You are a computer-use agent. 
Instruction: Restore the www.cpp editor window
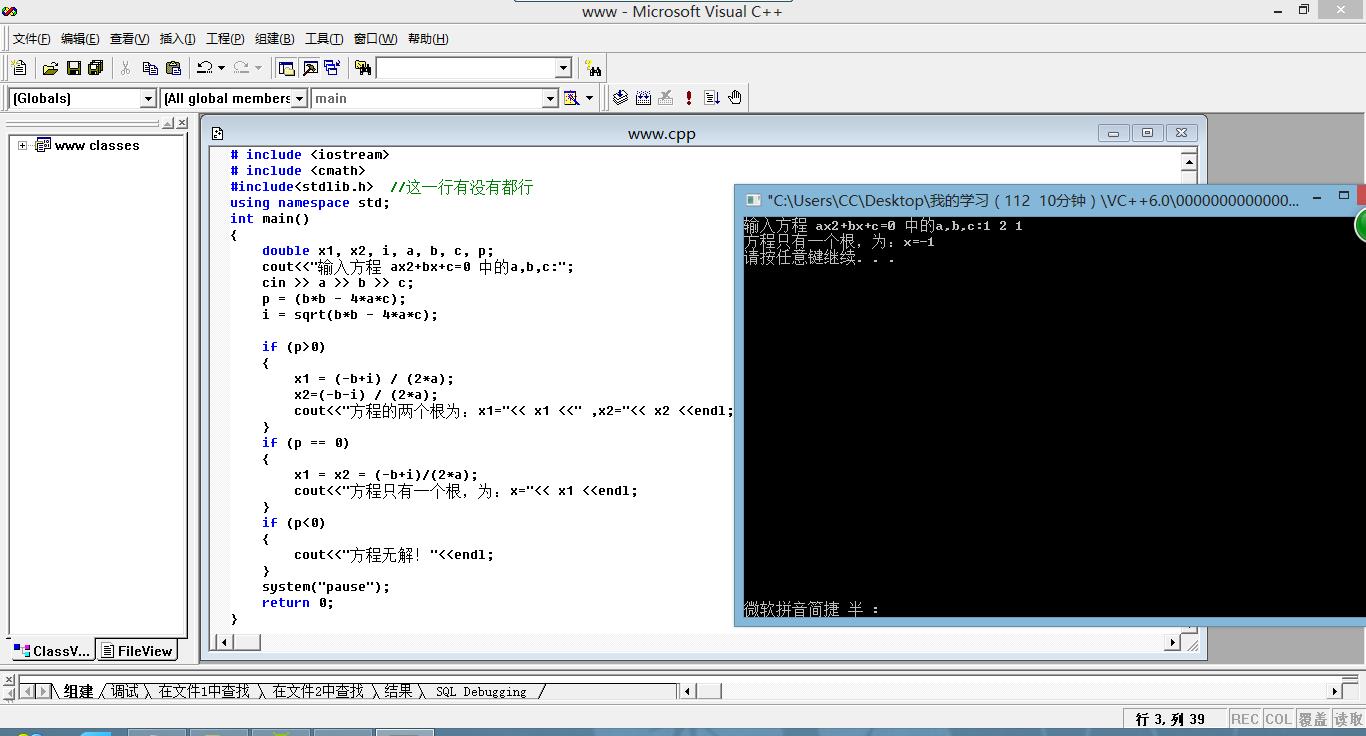1147,133
